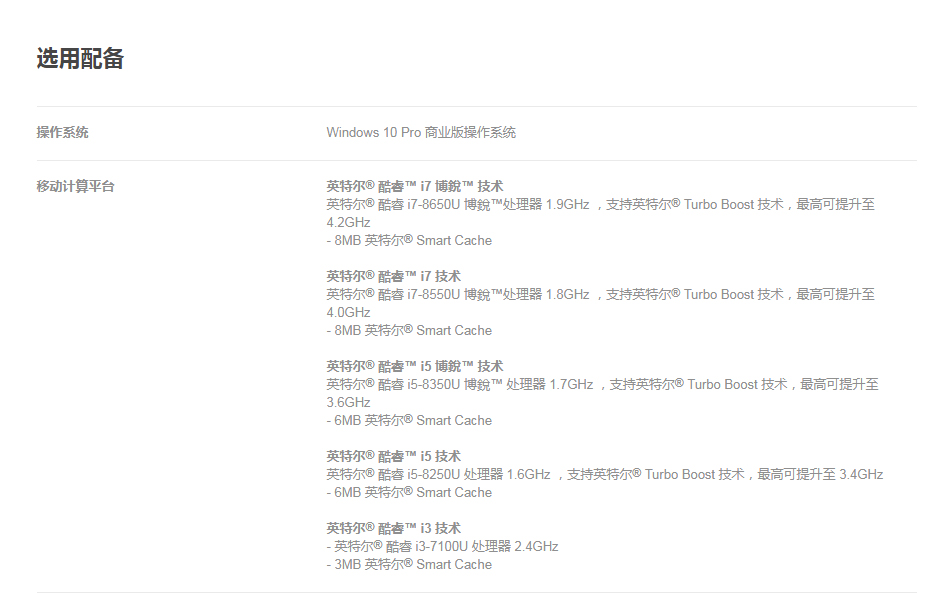Click the 英特尔 酷睿 i5 技术 heading
The height and width of the screenshot is (593, 952).
393,456
